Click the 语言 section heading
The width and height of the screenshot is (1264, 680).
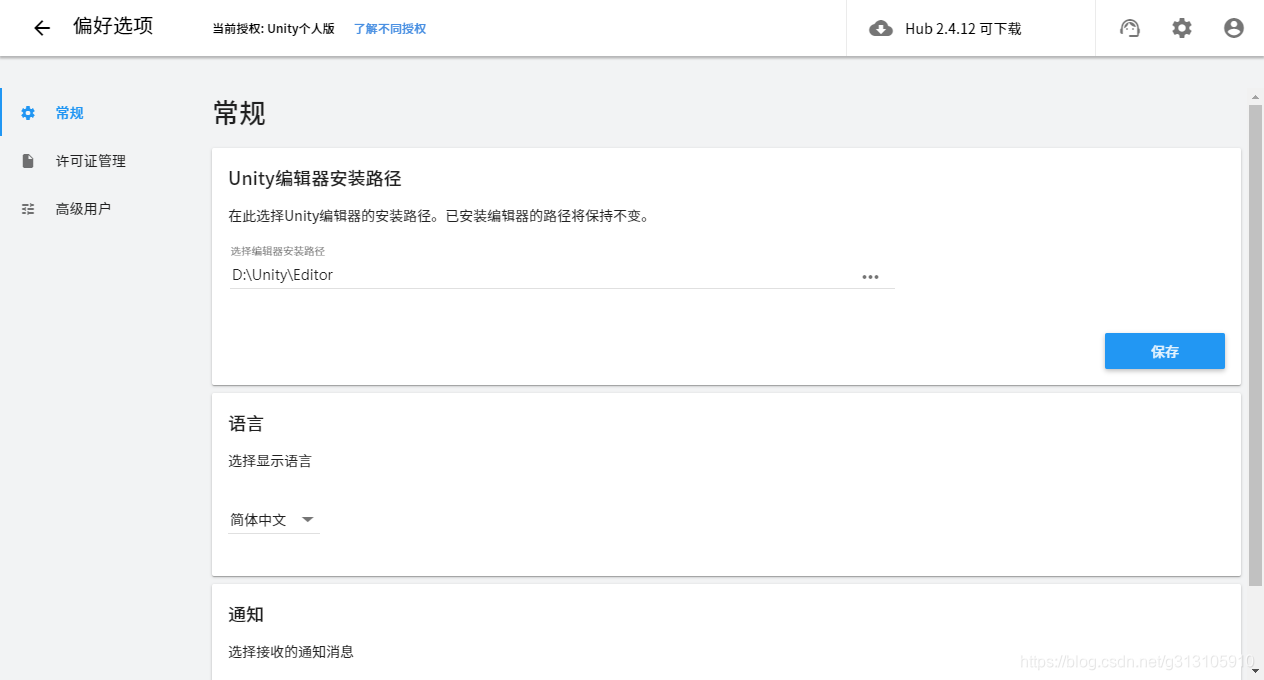tap(246, 424)
